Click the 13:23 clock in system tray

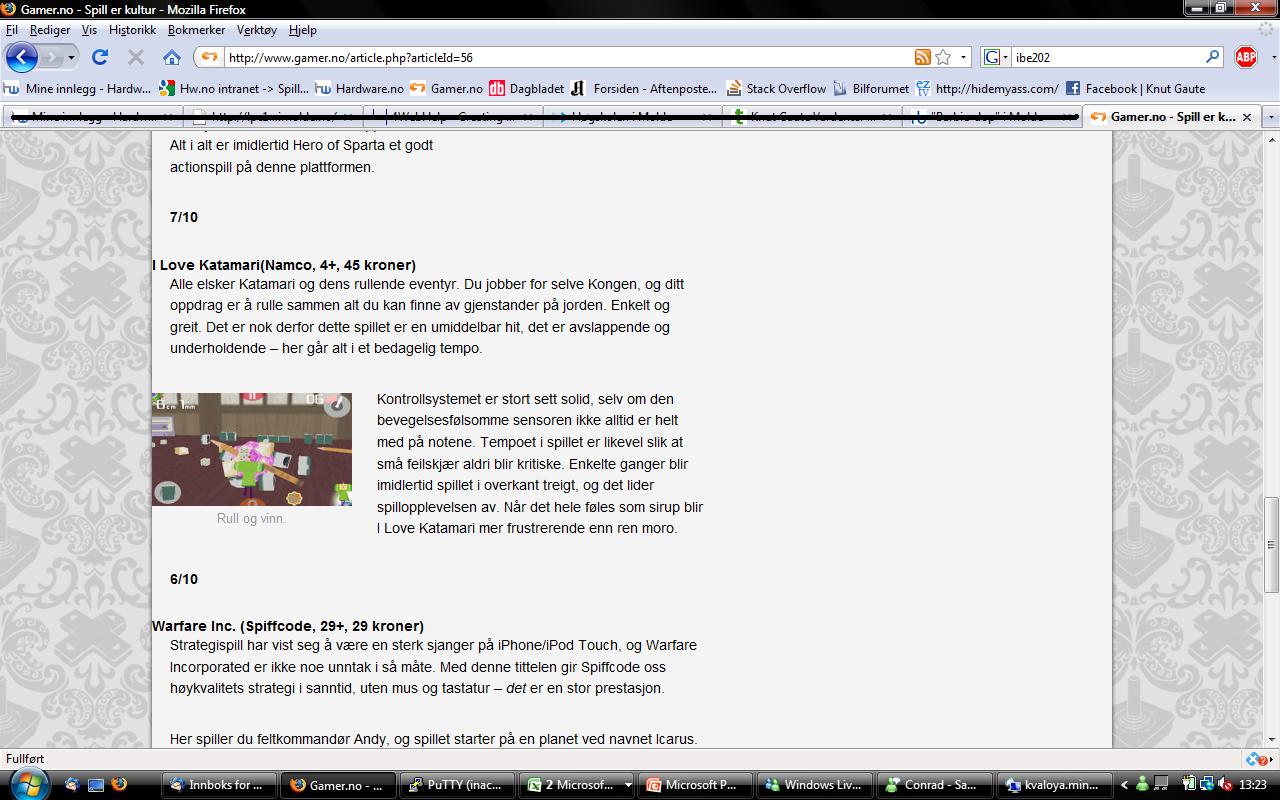pos(1254,785)
